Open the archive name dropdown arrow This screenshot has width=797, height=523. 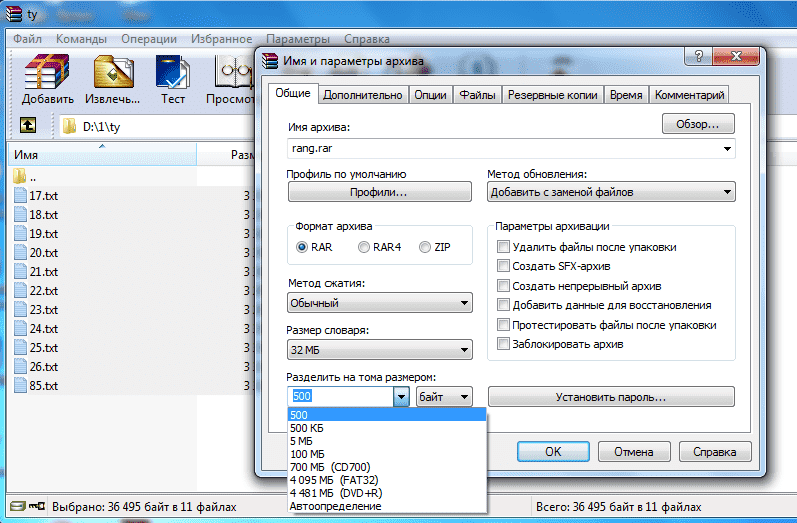[727, 148]
